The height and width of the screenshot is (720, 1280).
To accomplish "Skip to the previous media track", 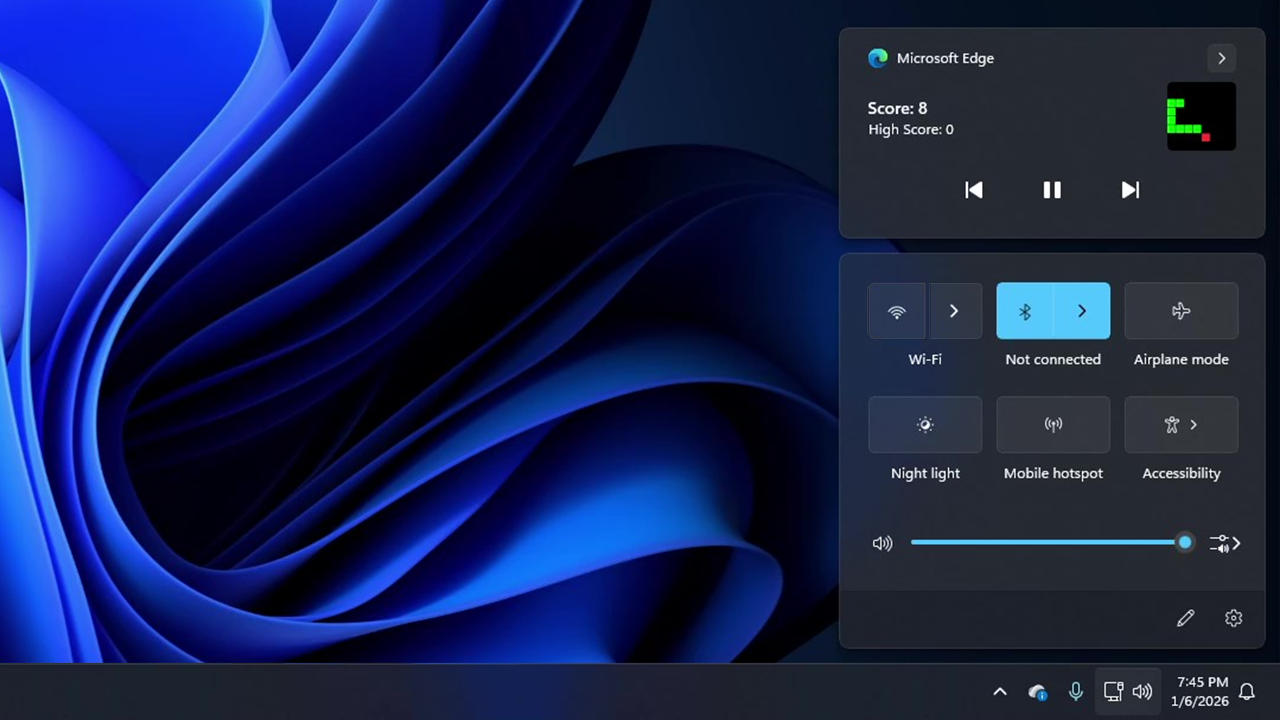I will pos(974,190).
